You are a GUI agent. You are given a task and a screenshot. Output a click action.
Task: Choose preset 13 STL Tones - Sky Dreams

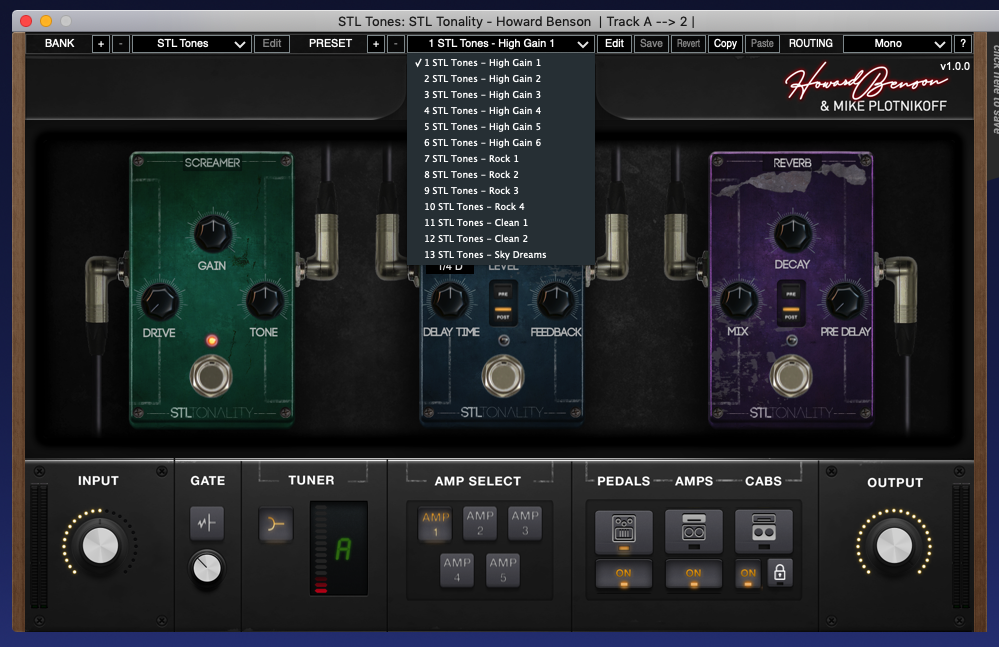click(501, 255)
